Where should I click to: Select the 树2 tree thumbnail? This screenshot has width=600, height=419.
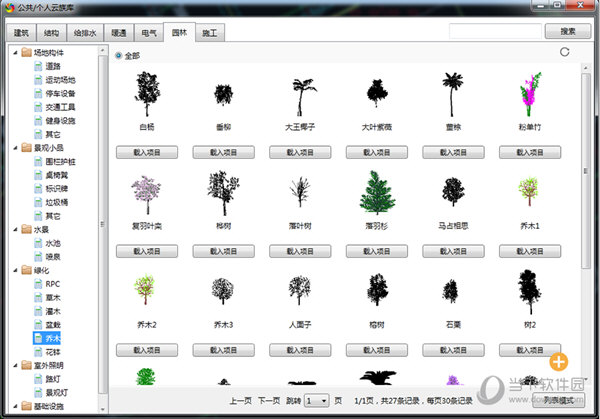(530, 292)
